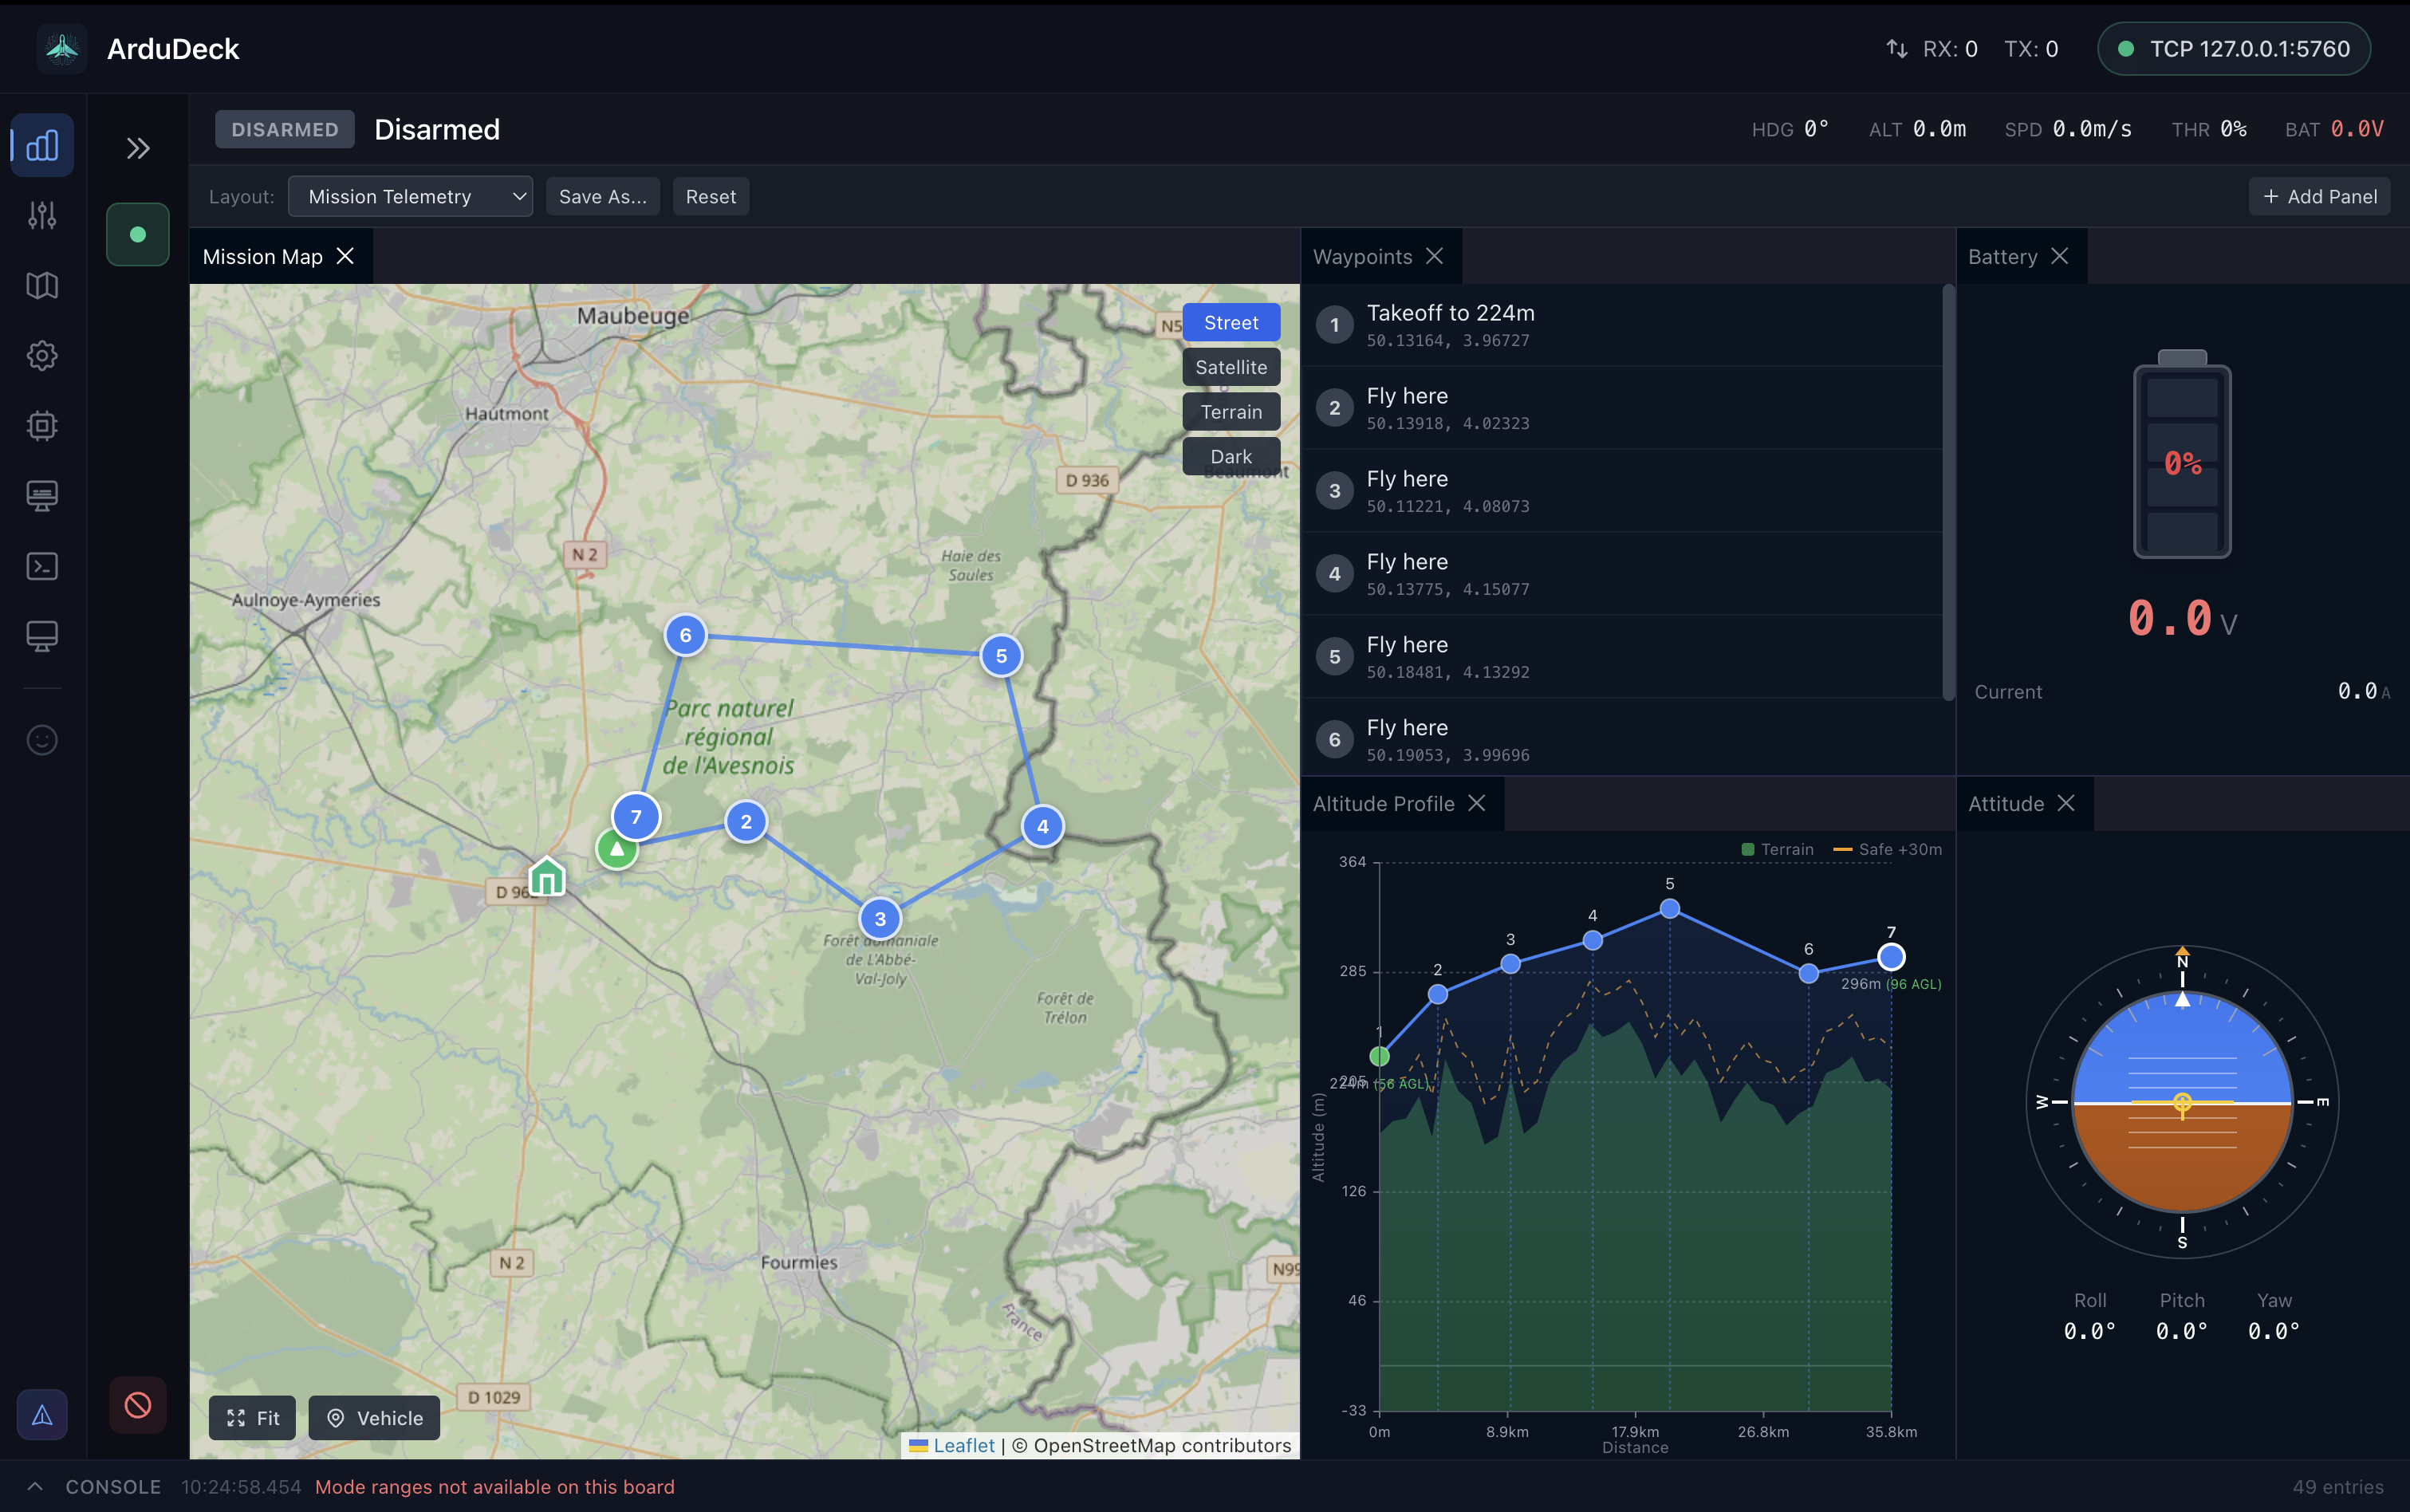Reset the layout

pyautogui.click(x=711, y=197)
